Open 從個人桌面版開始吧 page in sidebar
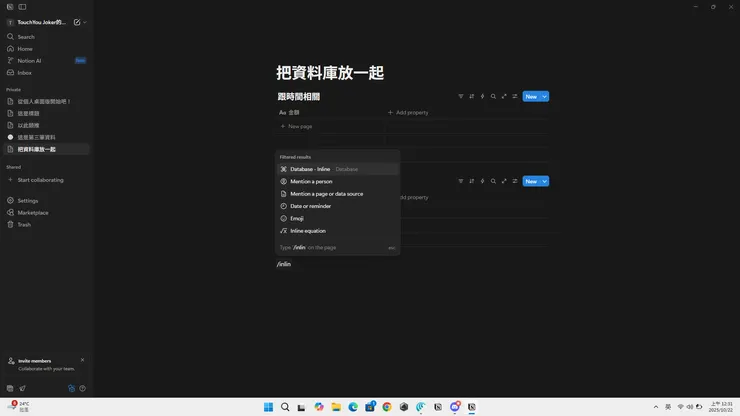 pos(46,101)
